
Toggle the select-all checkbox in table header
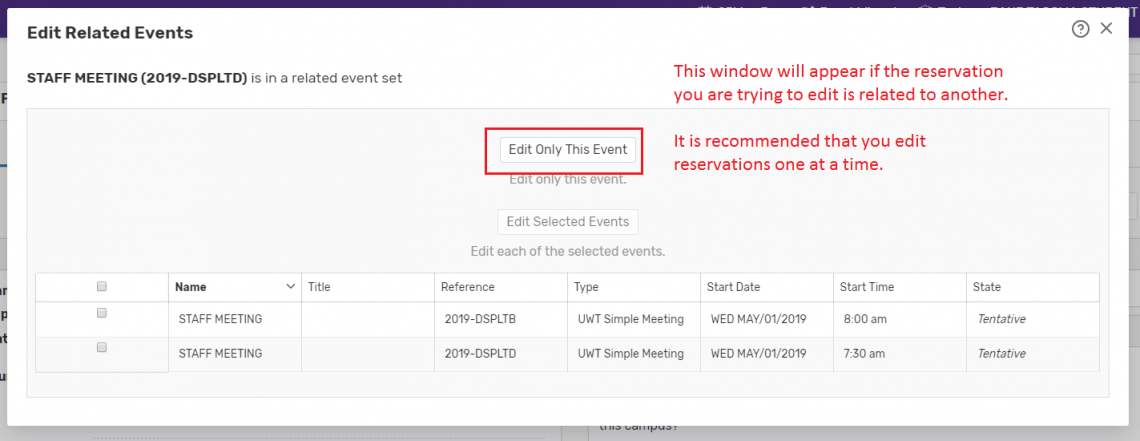[x=102, y=287]
